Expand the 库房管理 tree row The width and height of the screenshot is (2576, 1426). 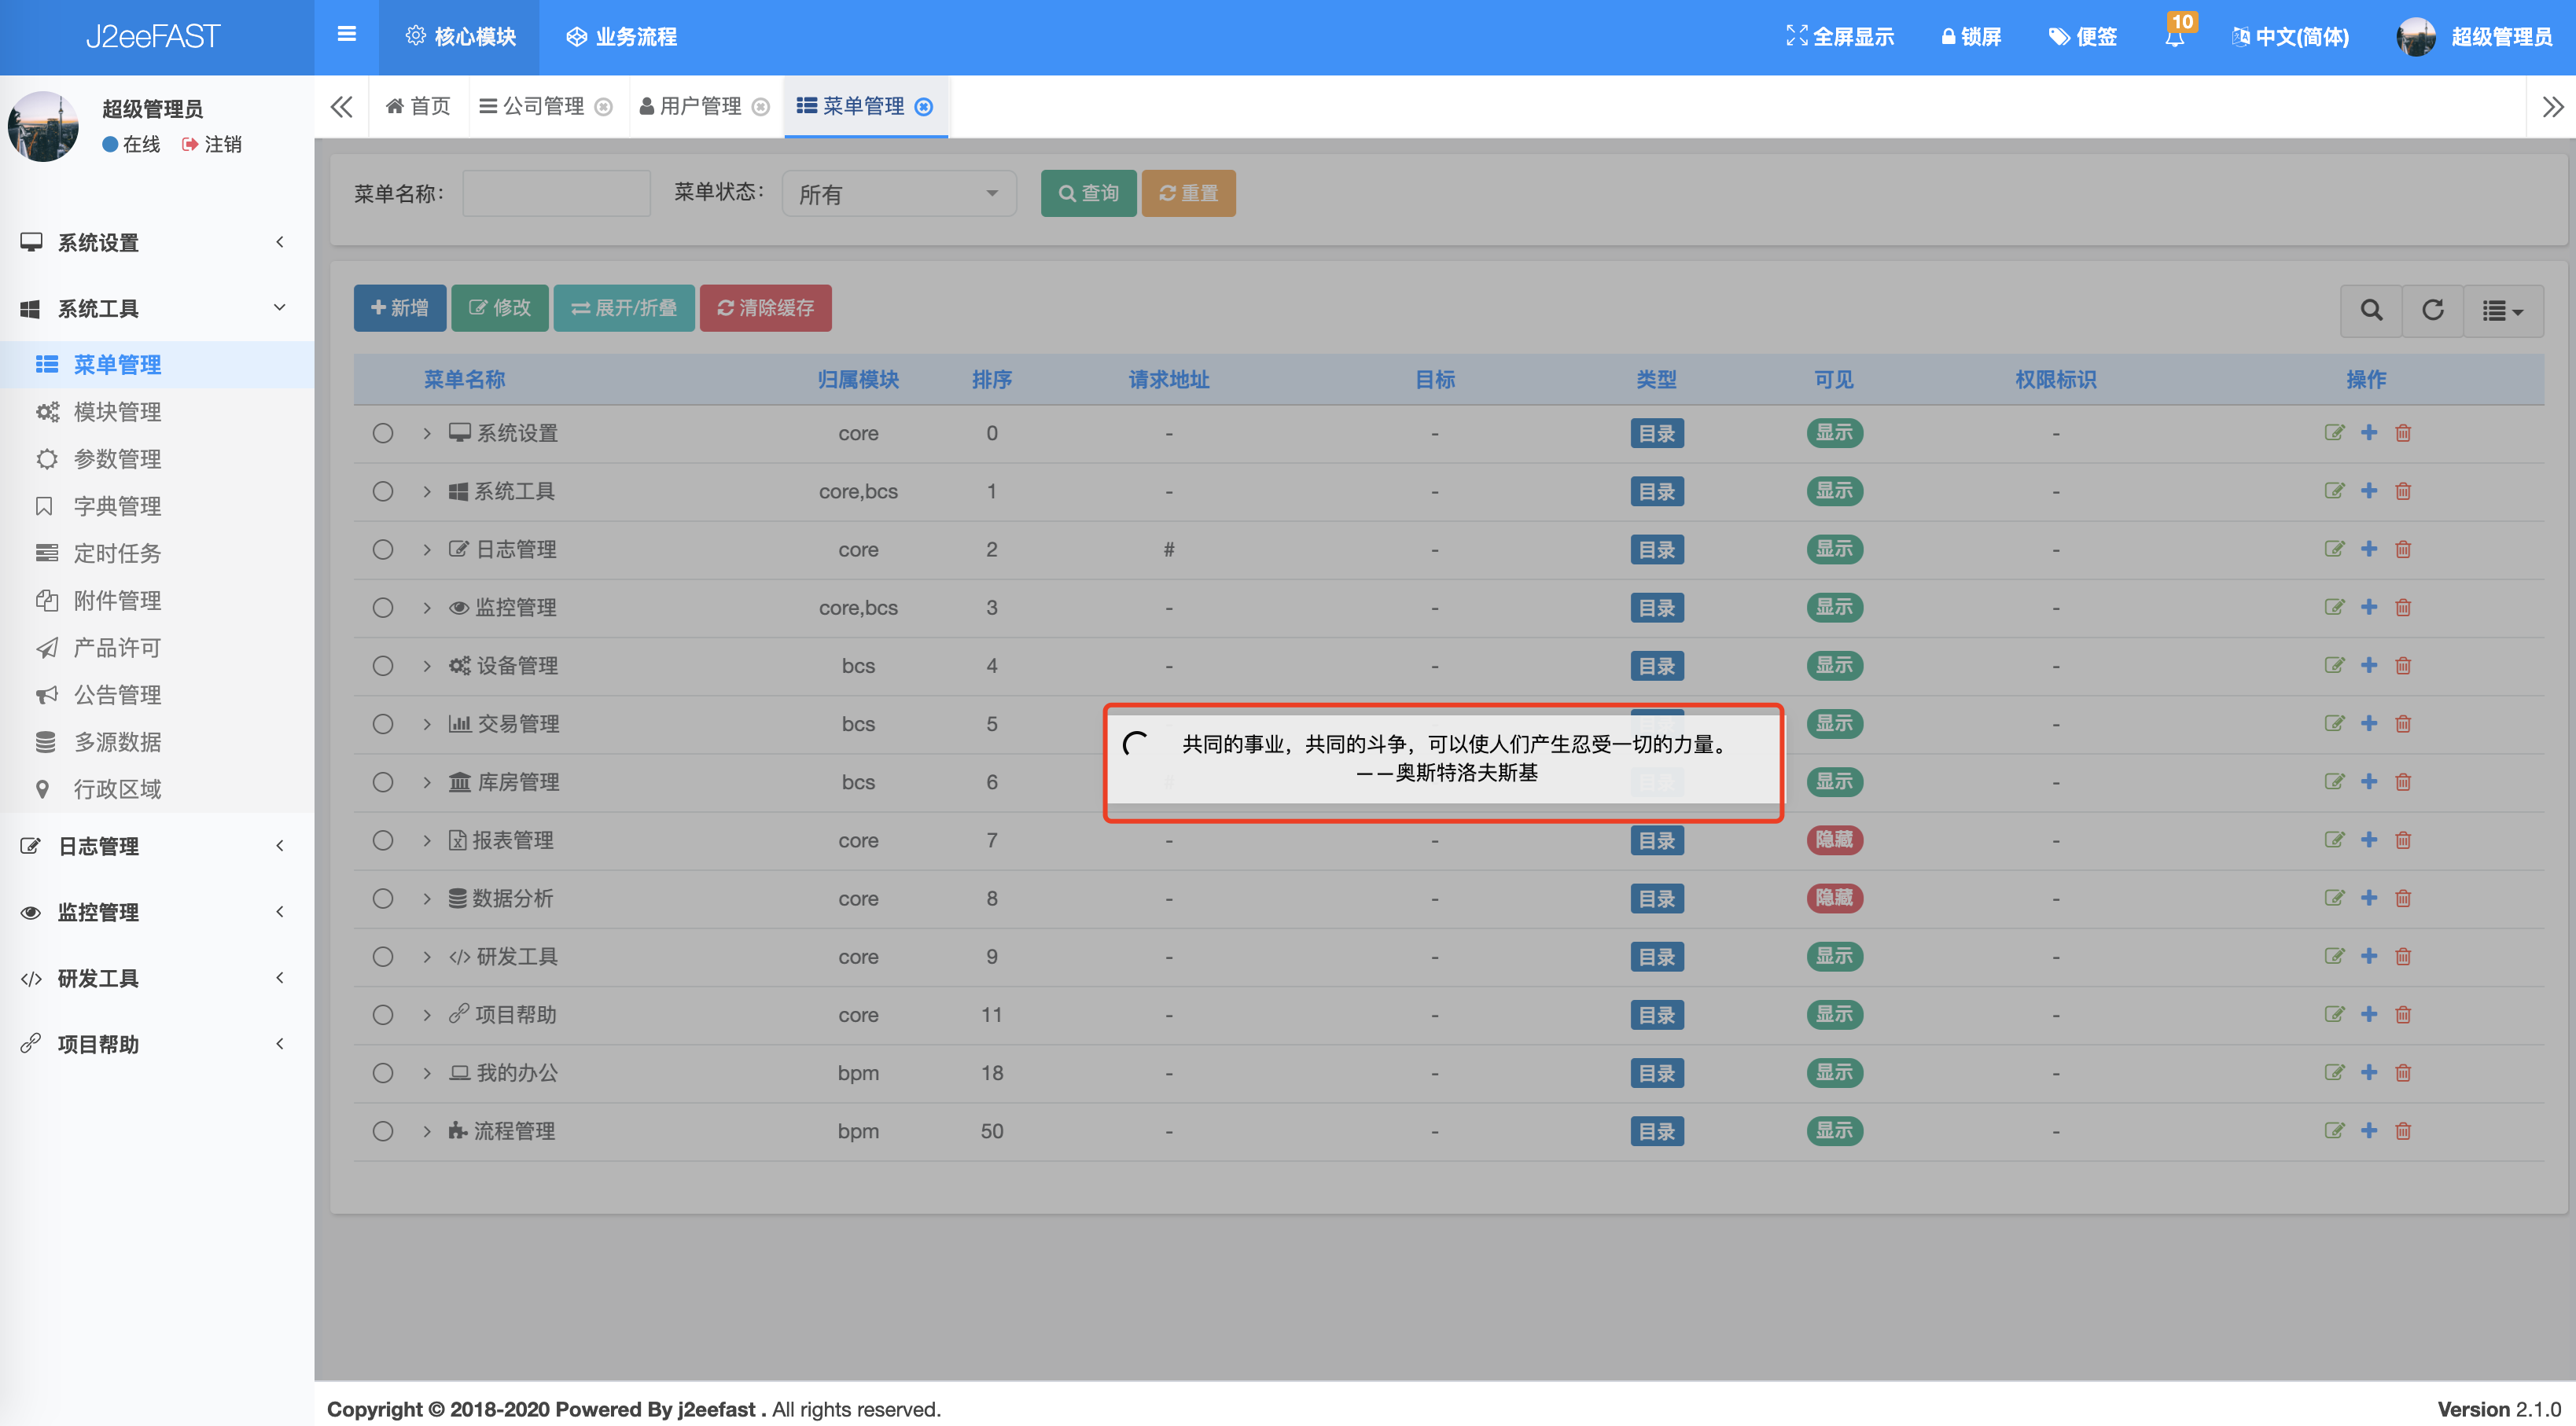[x=427, y=782]
